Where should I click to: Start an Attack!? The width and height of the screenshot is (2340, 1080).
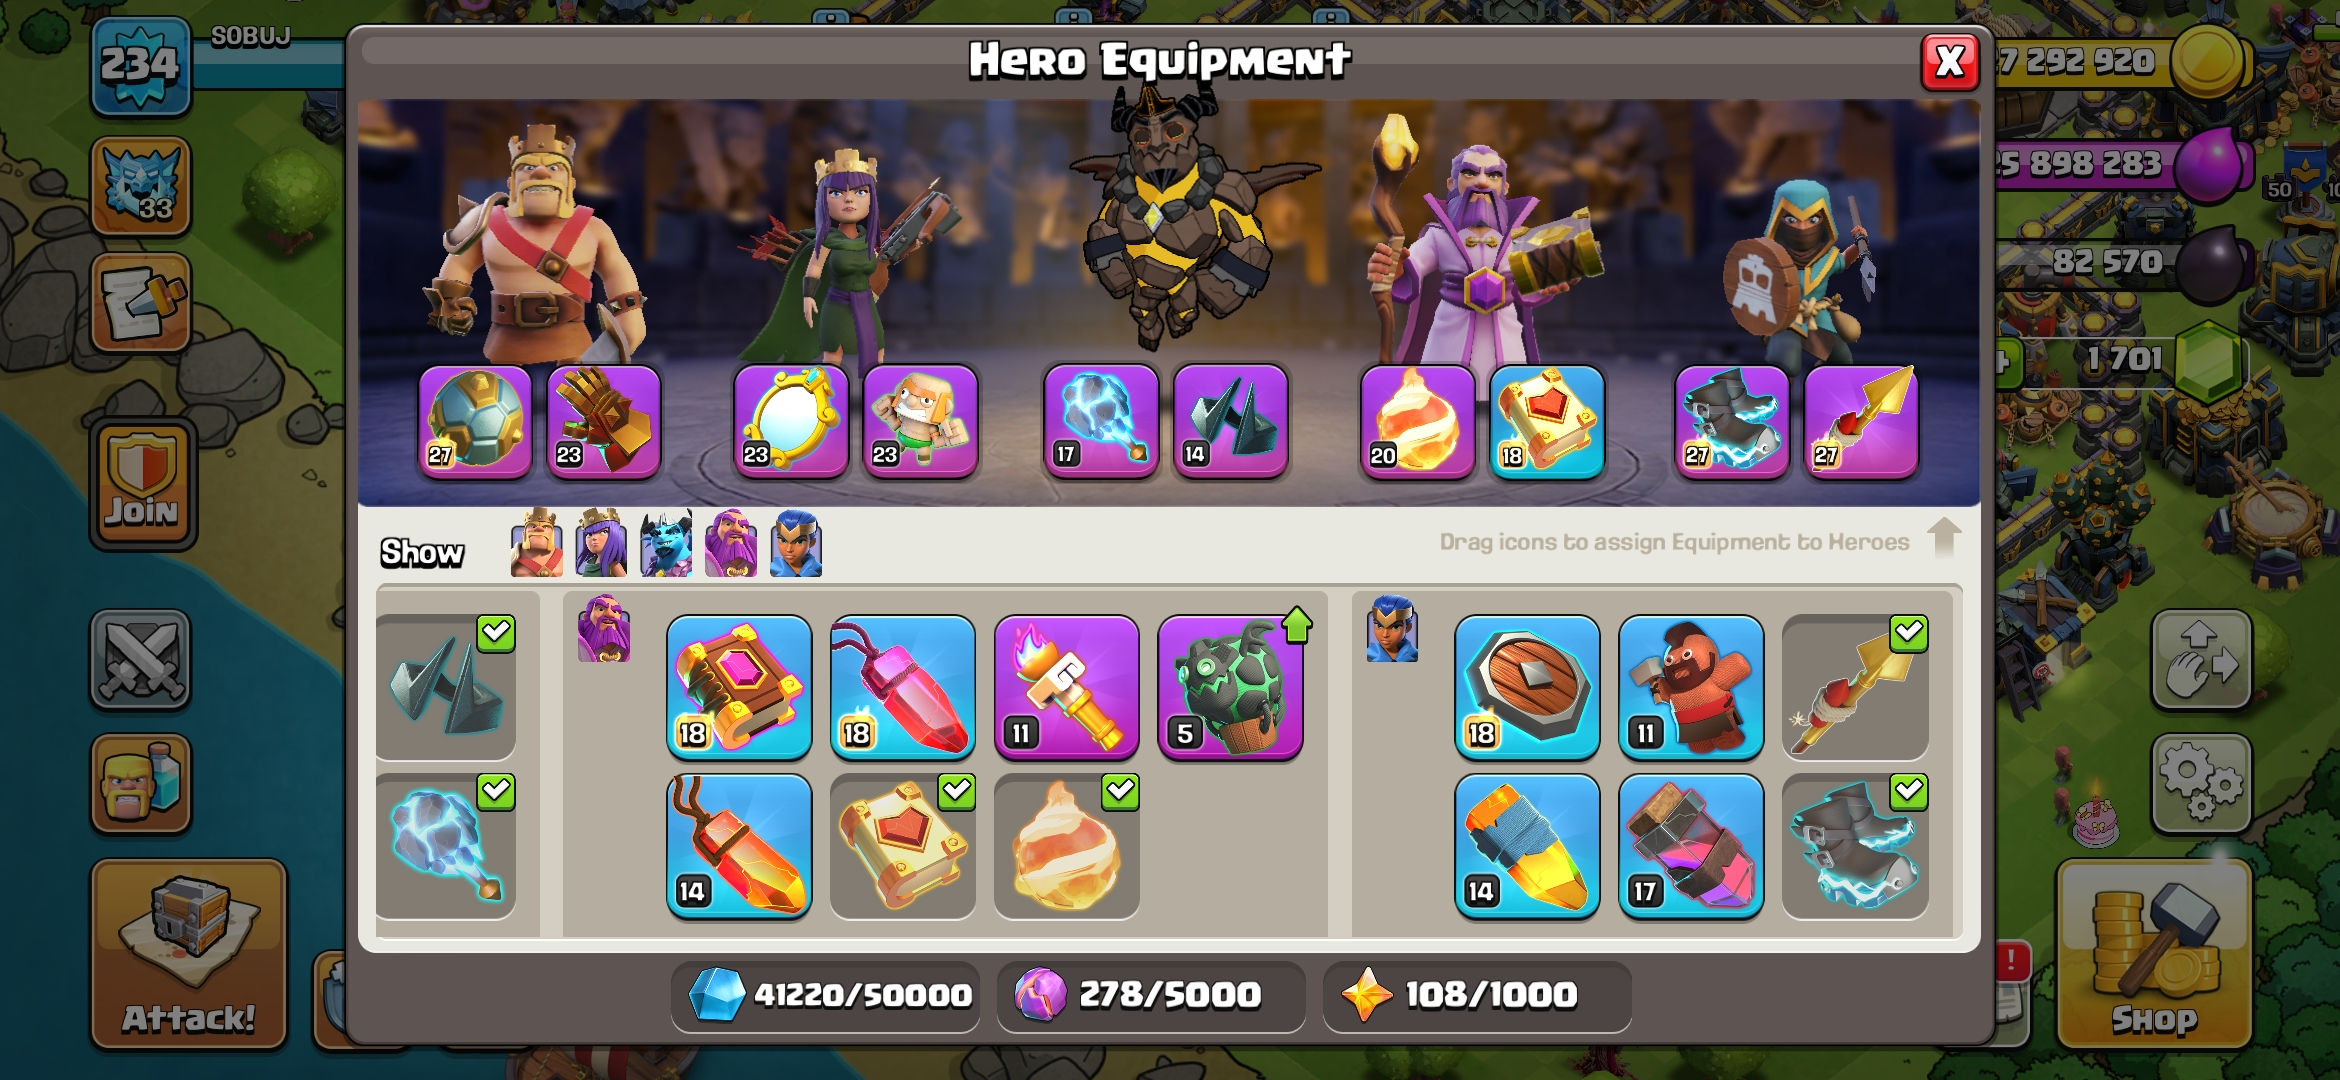[x=188, y=954]
